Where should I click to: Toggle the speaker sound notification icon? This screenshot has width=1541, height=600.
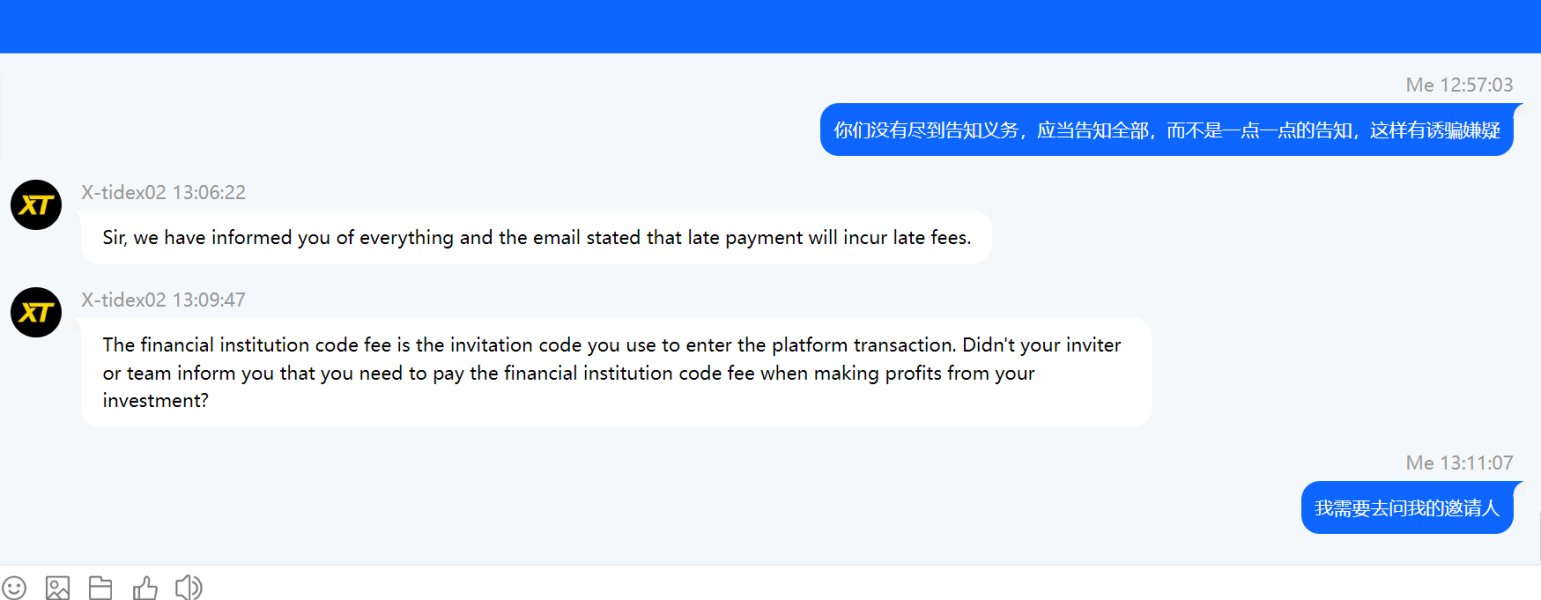point(188,588)
